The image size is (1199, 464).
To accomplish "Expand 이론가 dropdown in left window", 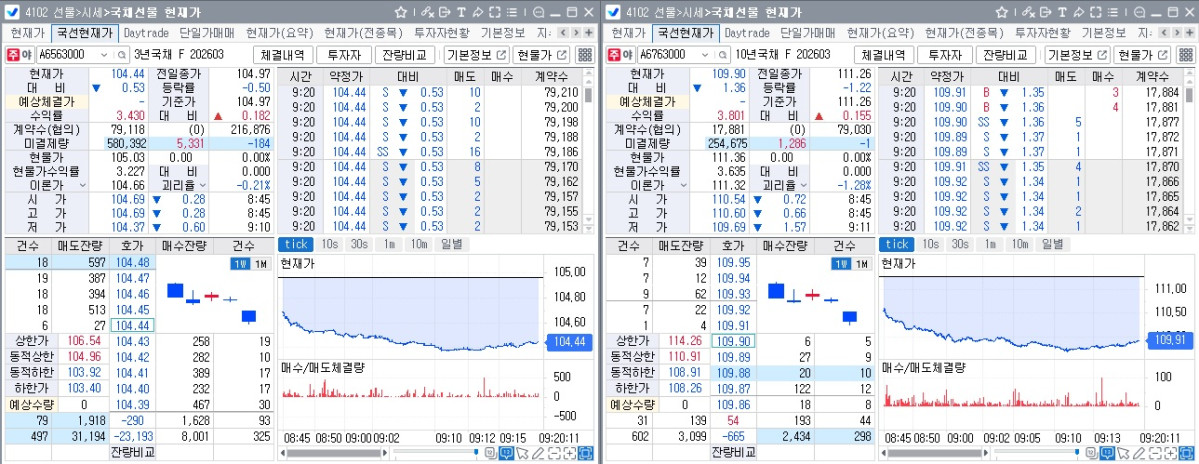I will click(x=83, y=185).
